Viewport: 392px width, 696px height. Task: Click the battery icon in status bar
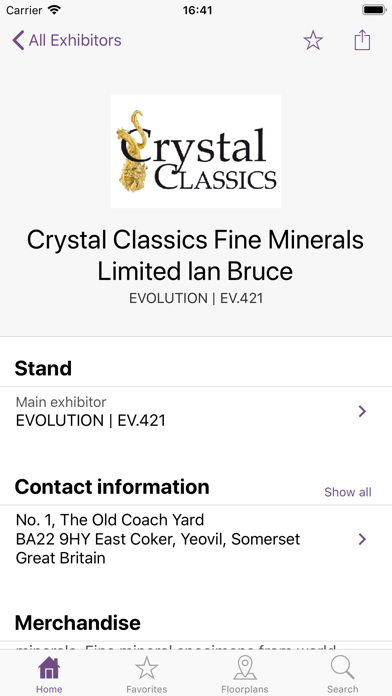(x=374, y=10)
